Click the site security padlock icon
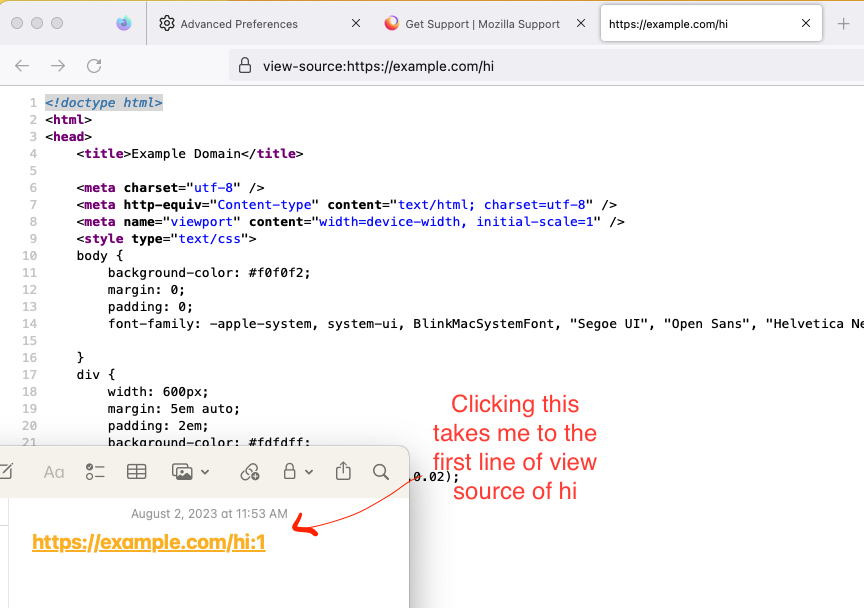The width and height of the screenshot is (864, 608). point(245,66)
